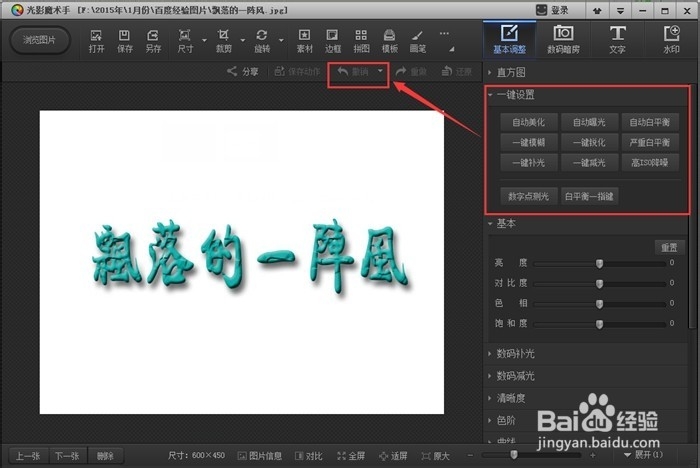Click the 撤销 undo icon
Viewport: 700px width, 468px height.
click(353, 71)
